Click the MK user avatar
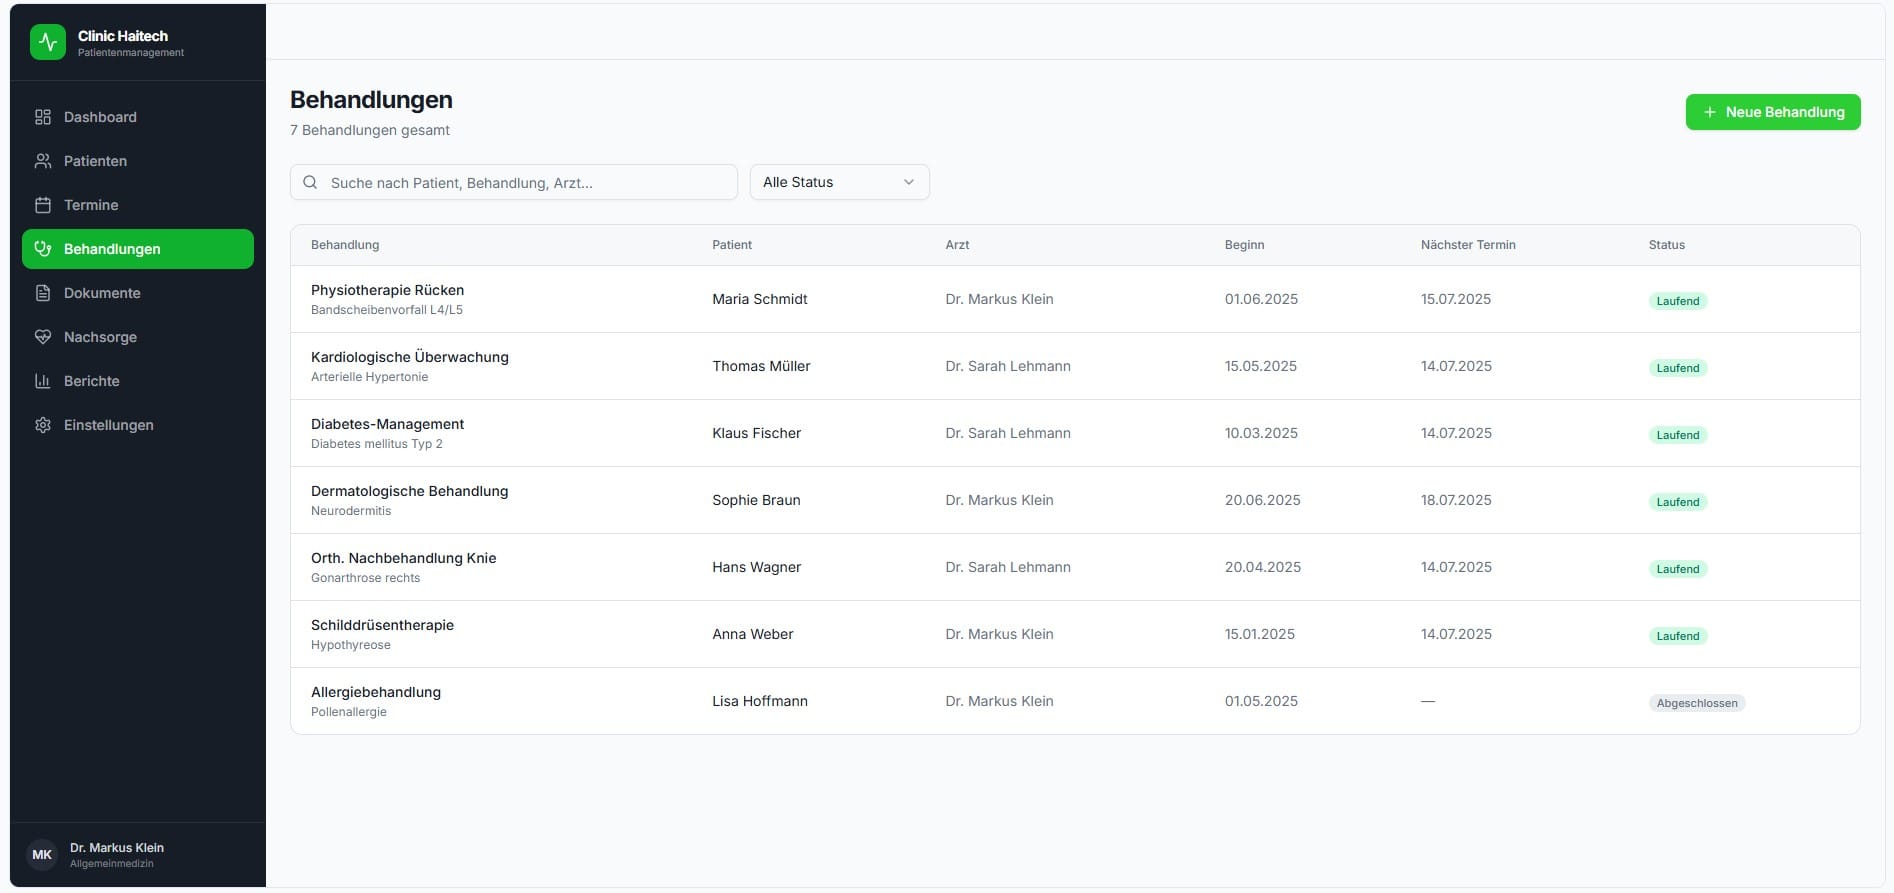1894x893 pixels. [42, 855]
